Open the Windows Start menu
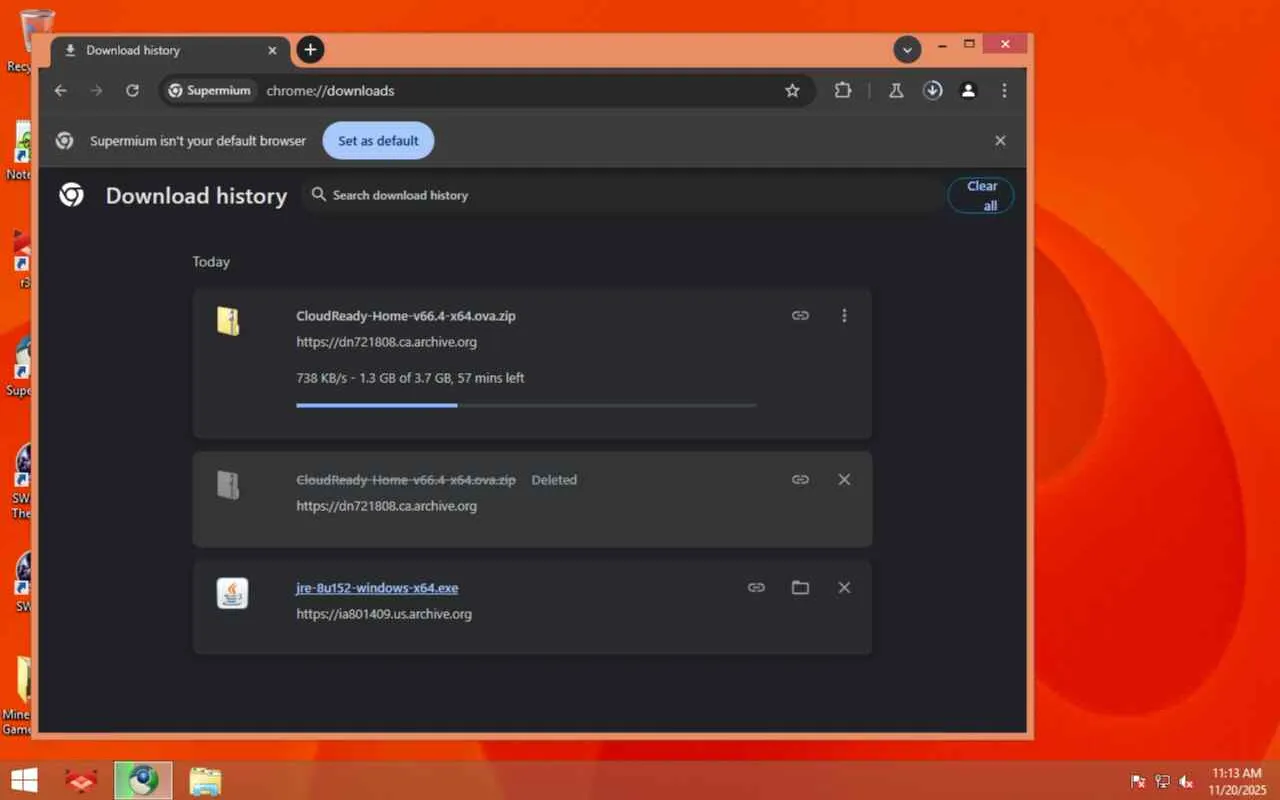Screen dimensions: 1280x800 (24, 780)
